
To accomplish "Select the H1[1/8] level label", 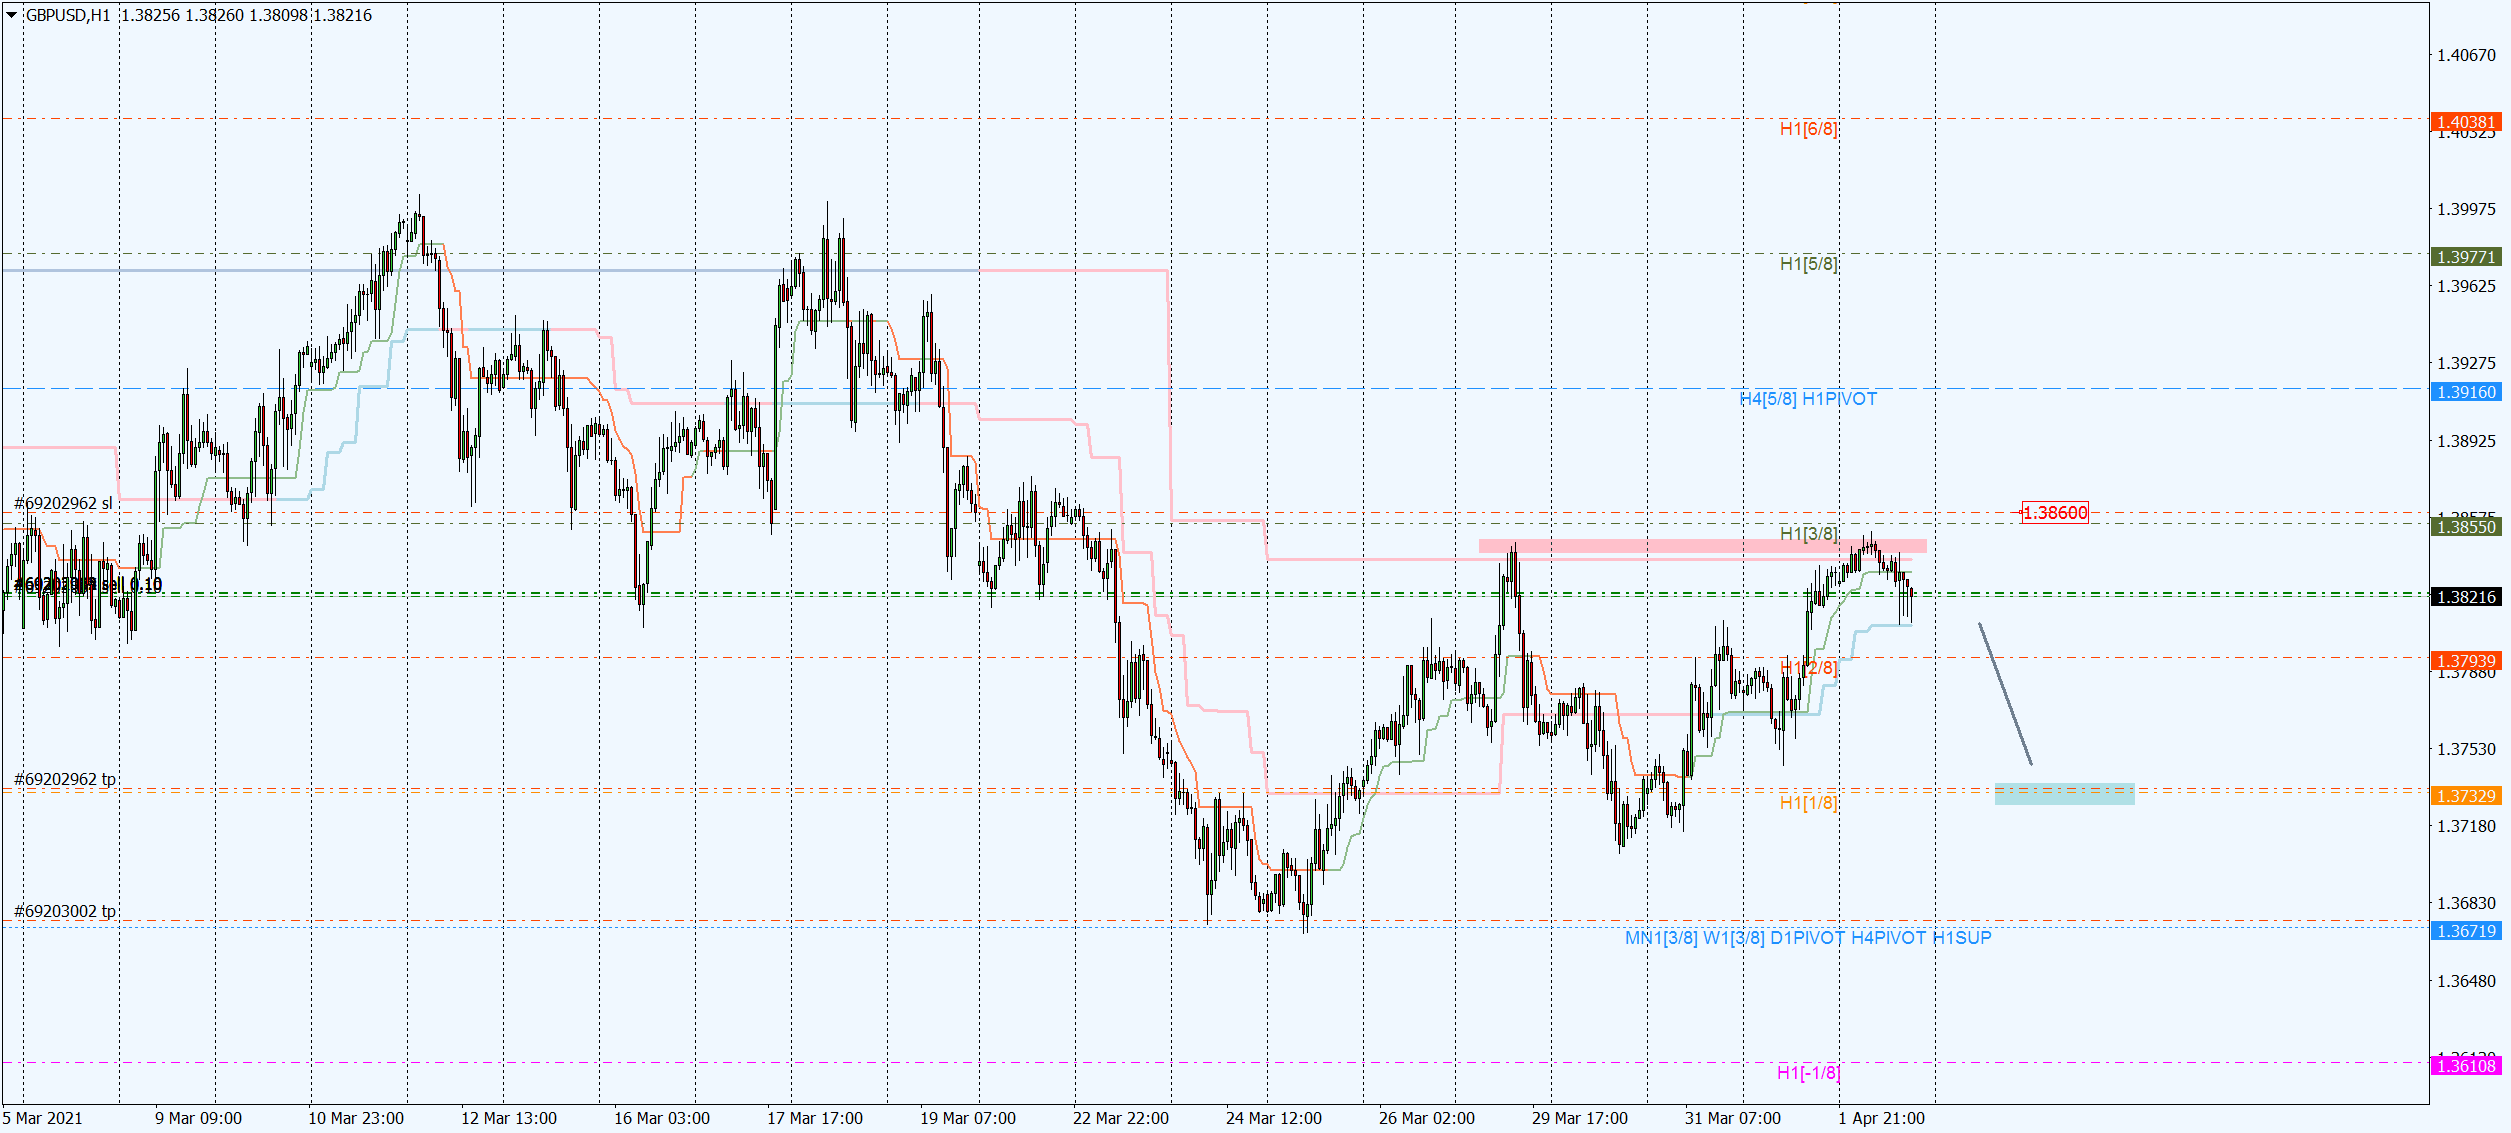I will [1808, 803].
